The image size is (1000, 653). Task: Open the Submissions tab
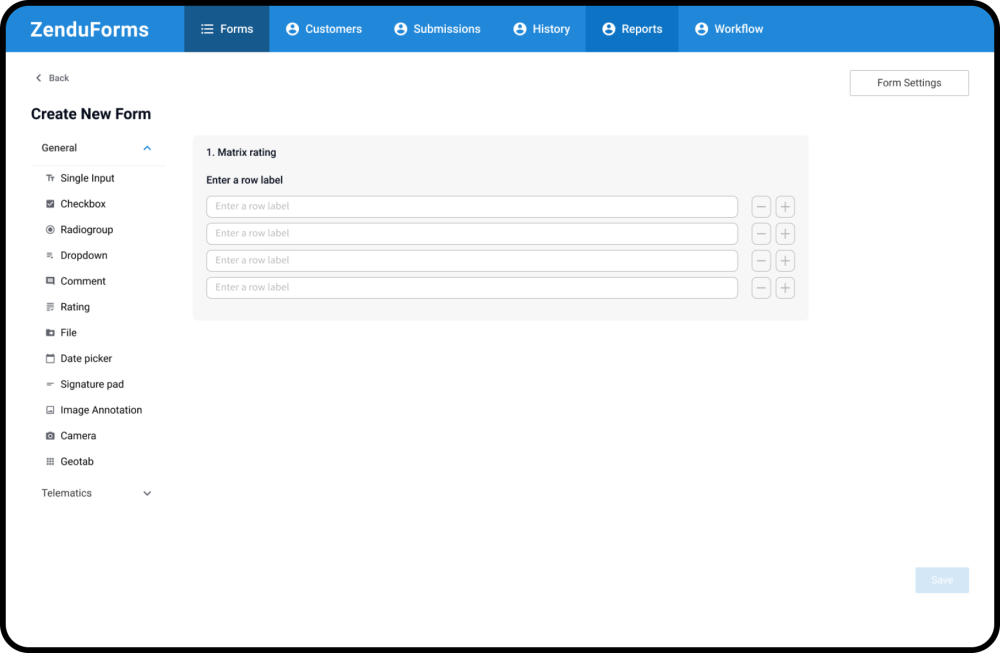coord(437,29)
